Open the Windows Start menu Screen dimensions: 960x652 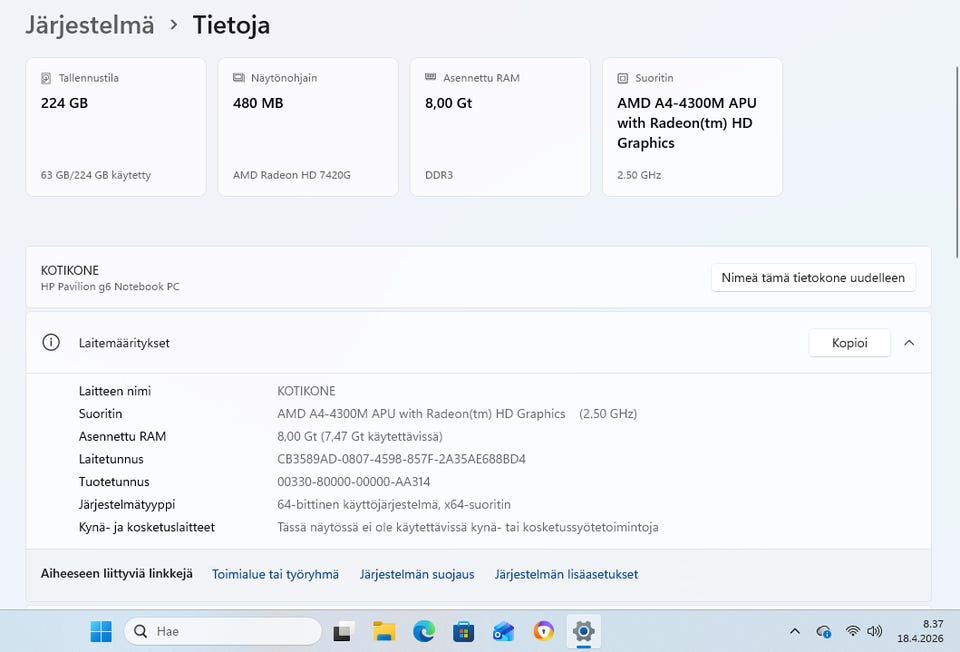tap(101, 631)
